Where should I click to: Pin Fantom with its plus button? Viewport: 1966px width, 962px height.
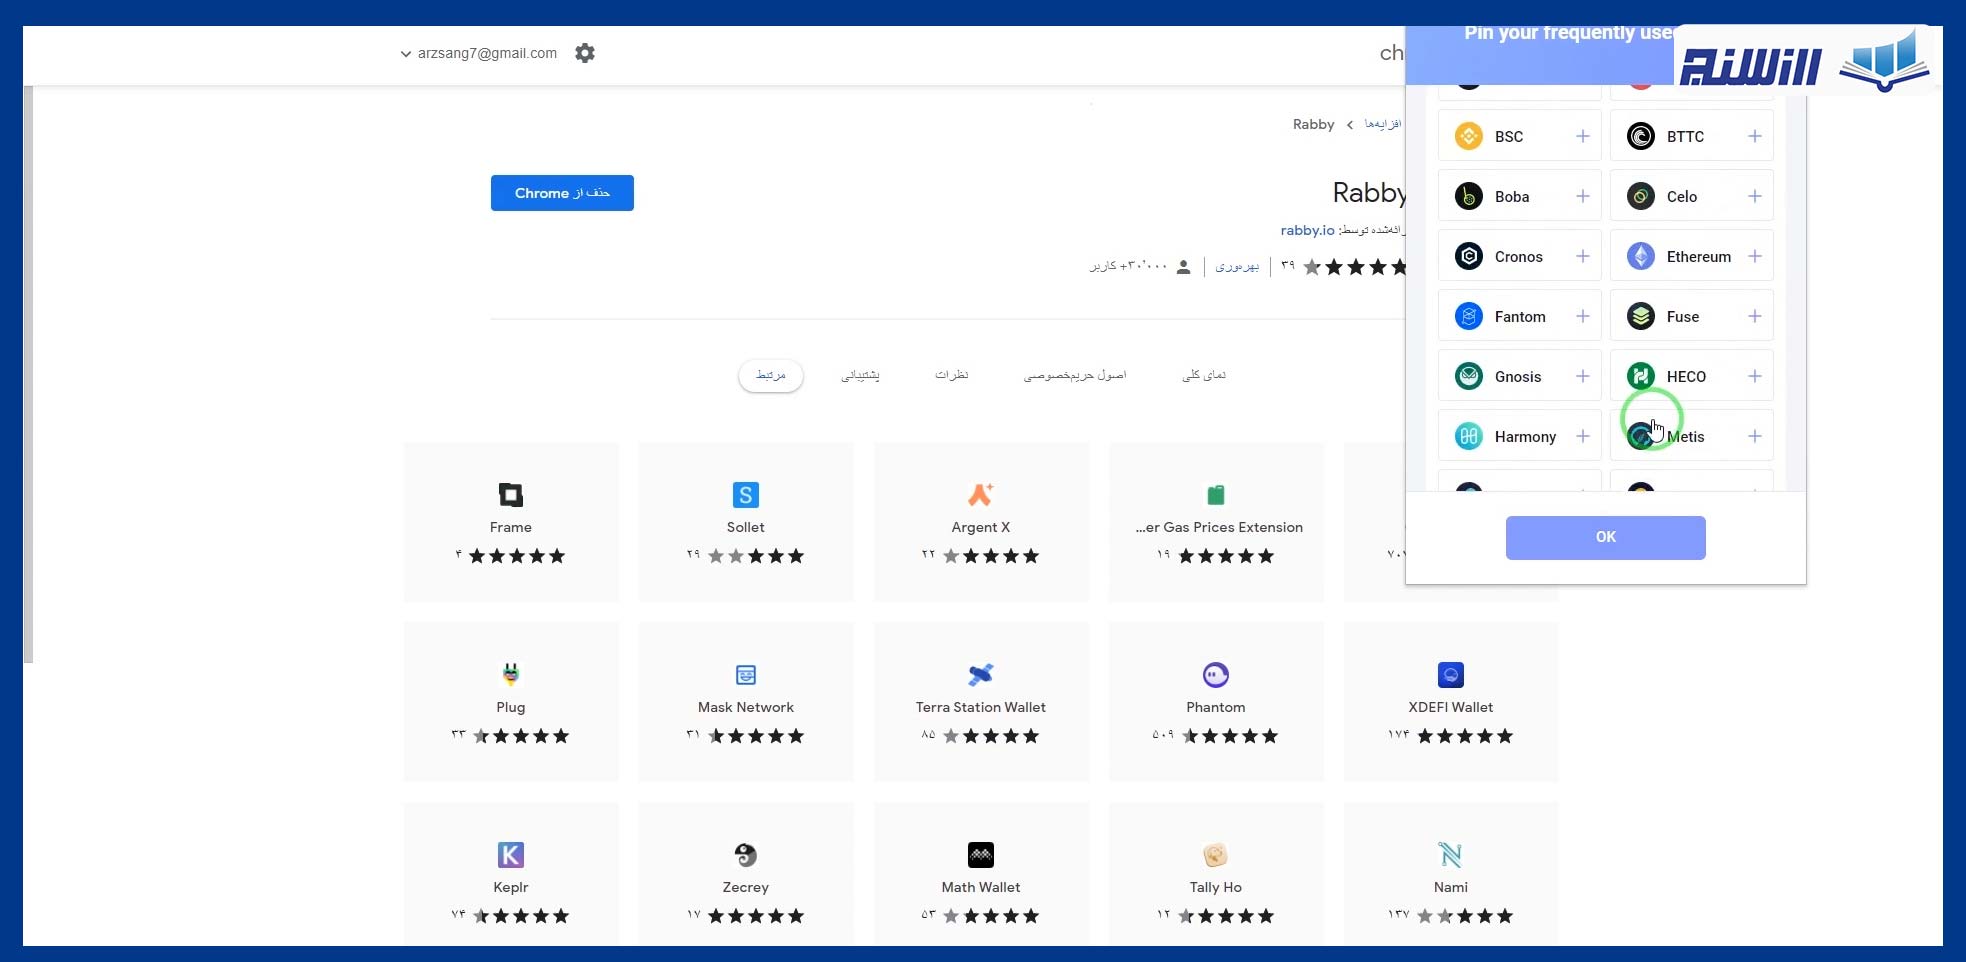click(x=1582, y=316)
